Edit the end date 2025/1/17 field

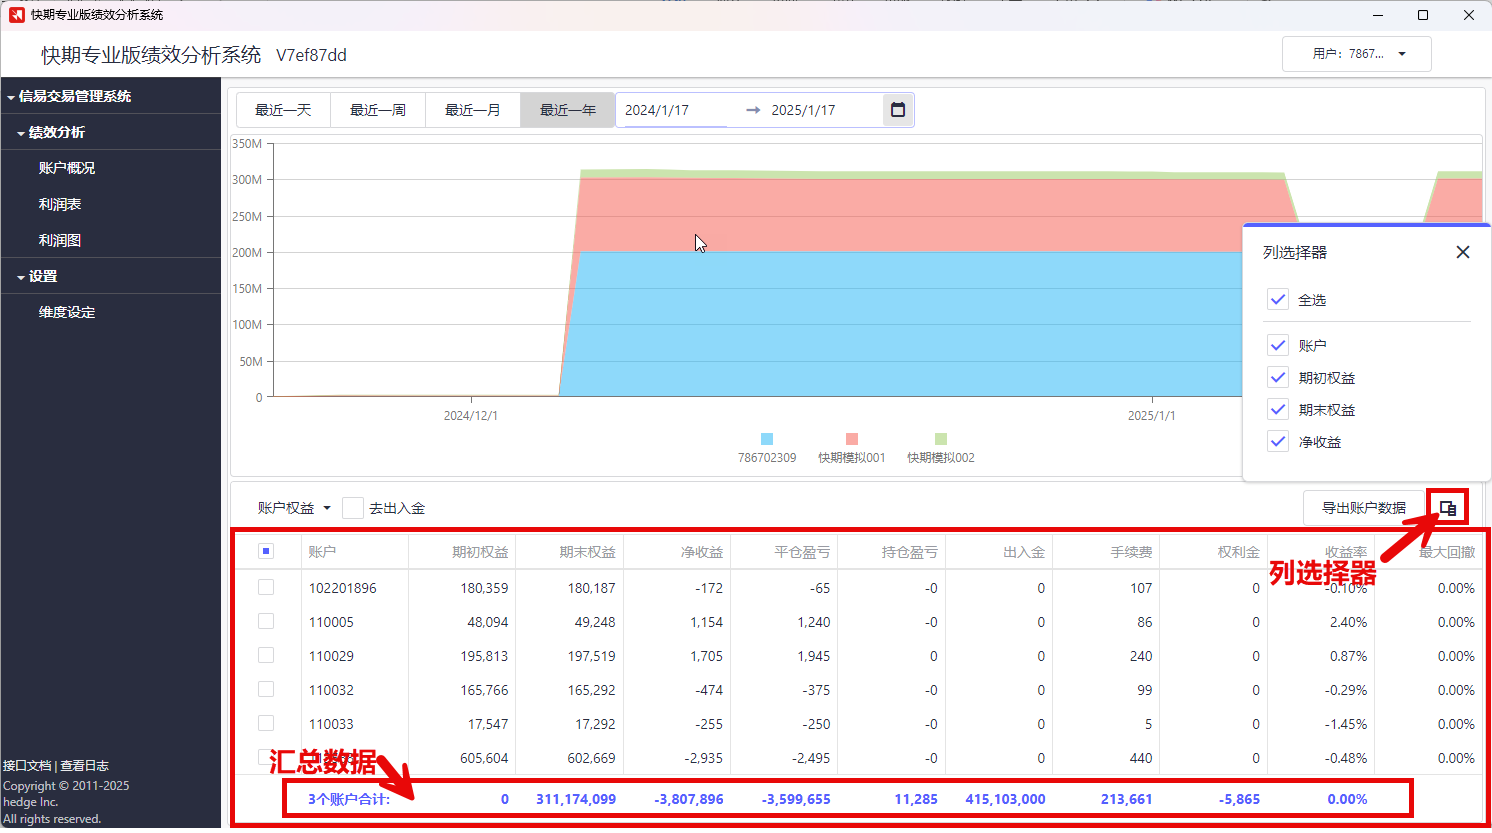point(823,110)
